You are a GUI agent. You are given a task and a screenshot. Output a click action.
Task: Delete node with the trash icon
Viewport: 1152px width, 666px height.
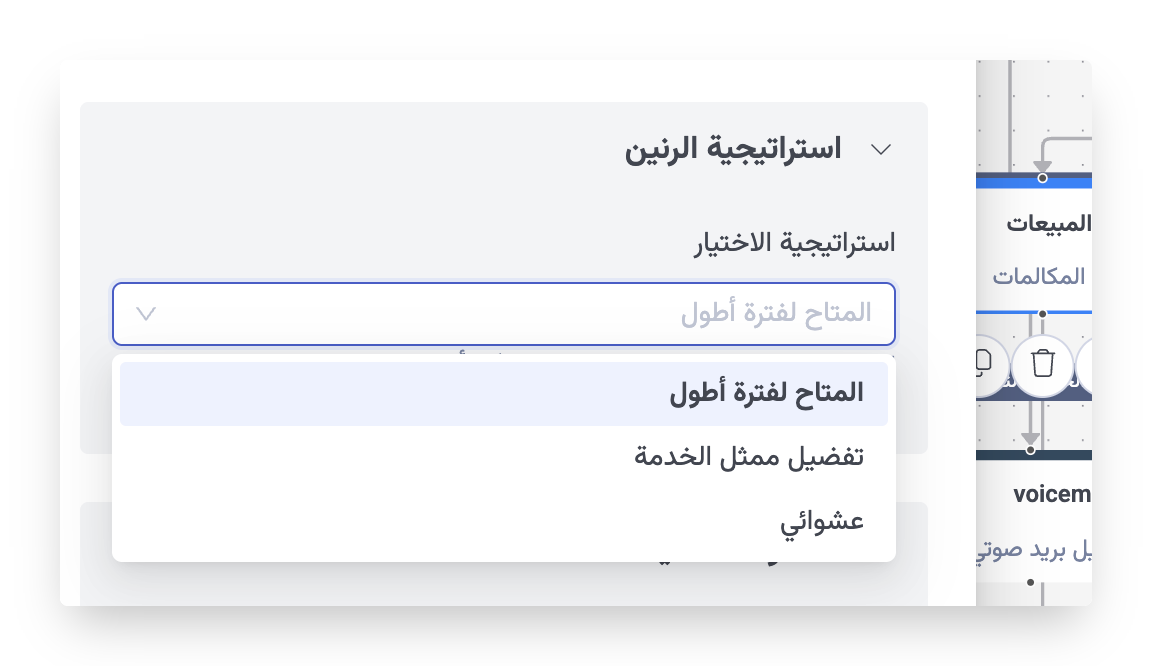1043,364
